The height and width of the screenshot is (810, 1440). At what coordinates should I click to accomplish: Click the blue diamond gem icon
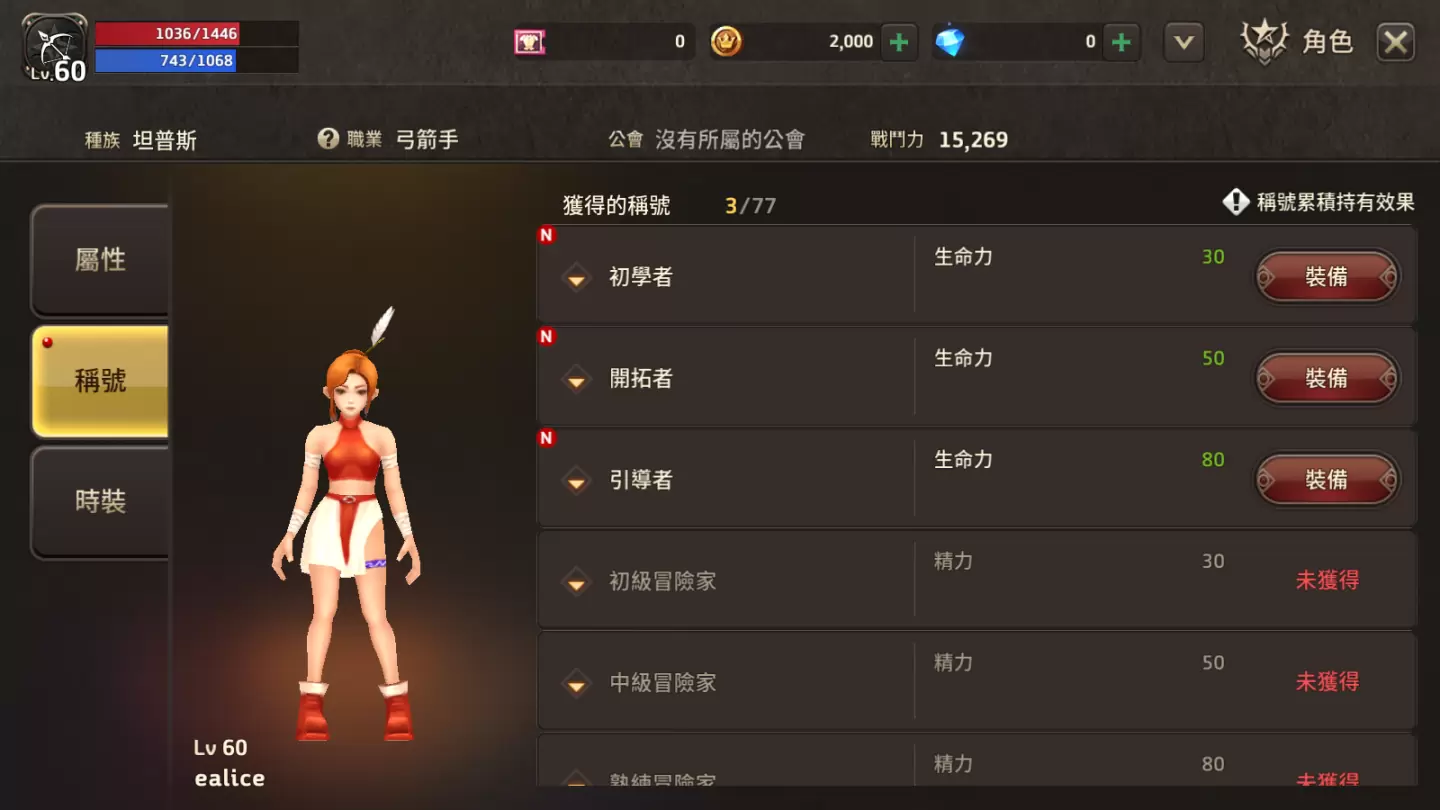[949, 42]
